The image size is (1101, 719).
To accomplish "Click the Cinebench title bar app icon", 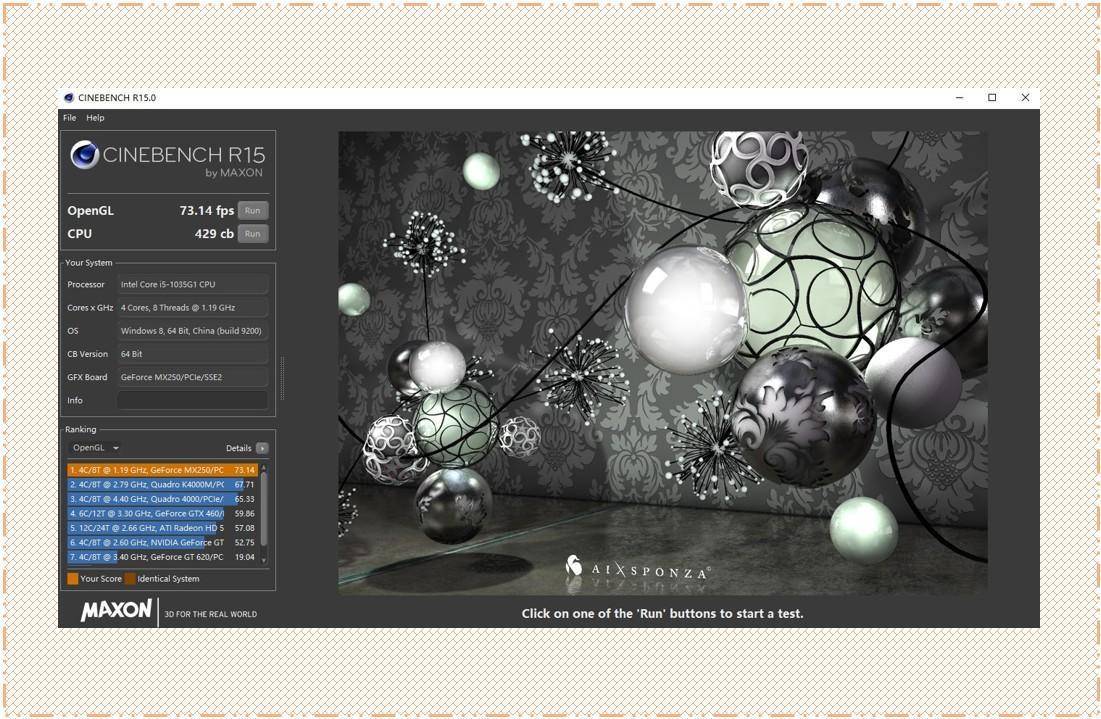I will click(x=69, y=98).
